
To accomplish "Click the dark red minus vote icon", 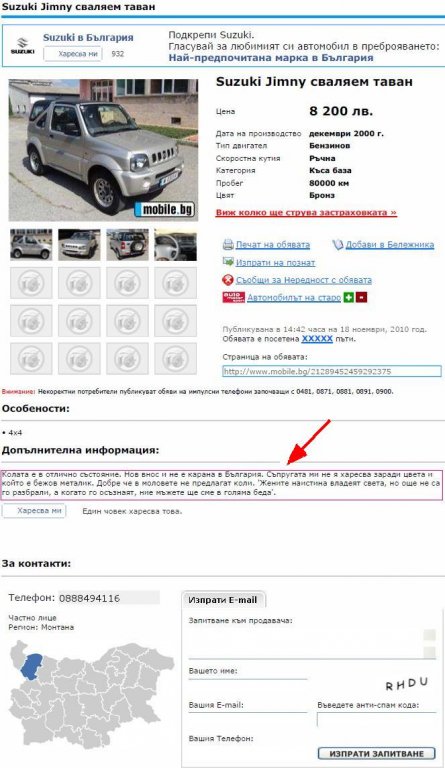I will [361, 297].
